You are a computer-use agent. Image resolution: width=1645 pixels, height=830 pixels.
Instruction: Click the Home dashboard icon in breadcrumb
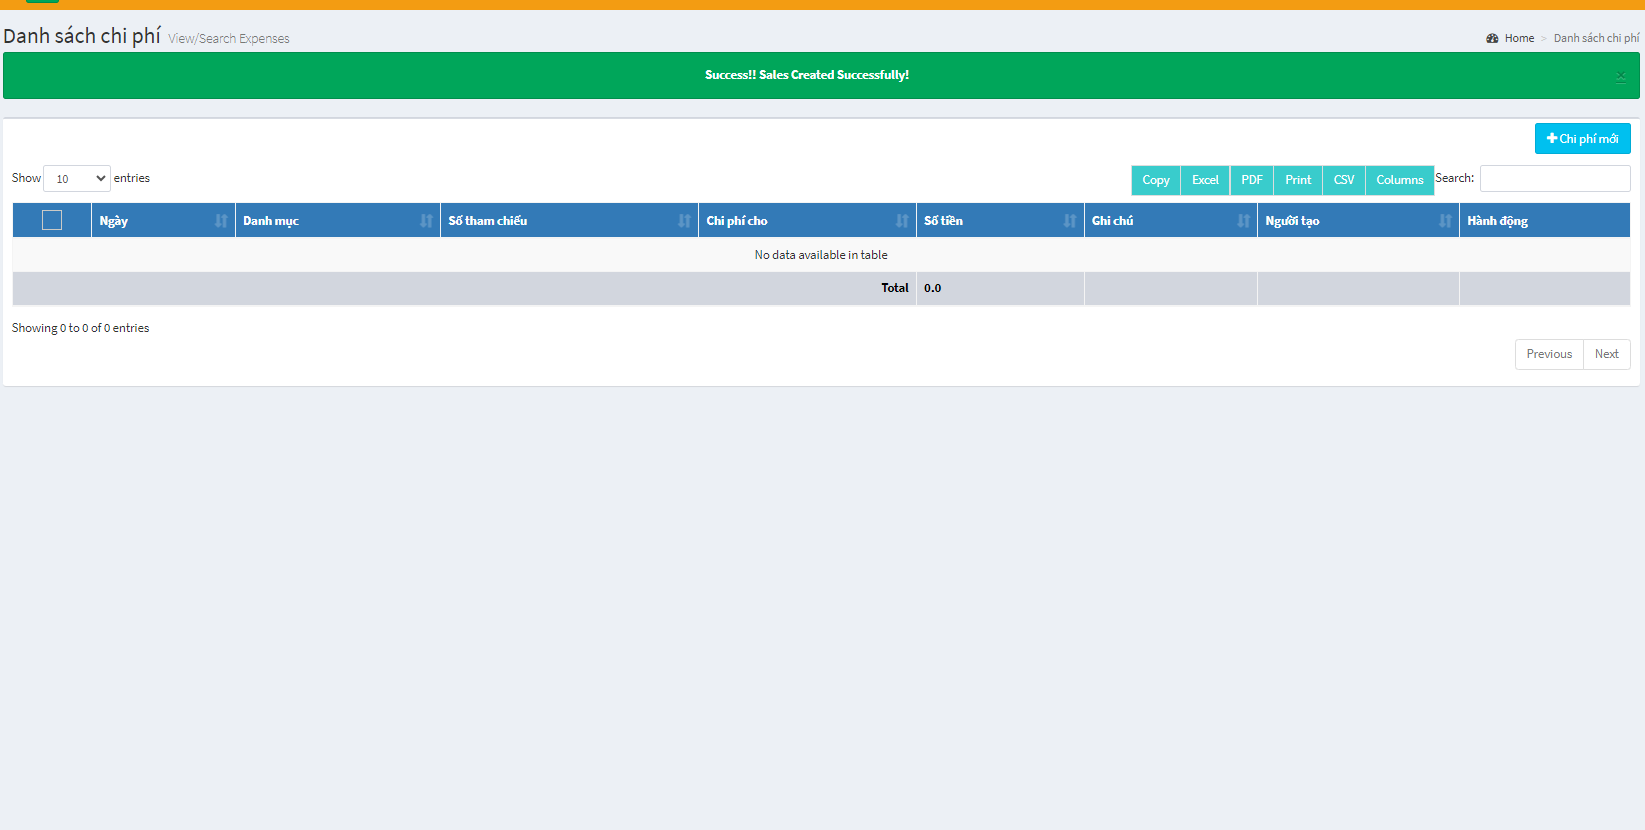[1492, 38]
